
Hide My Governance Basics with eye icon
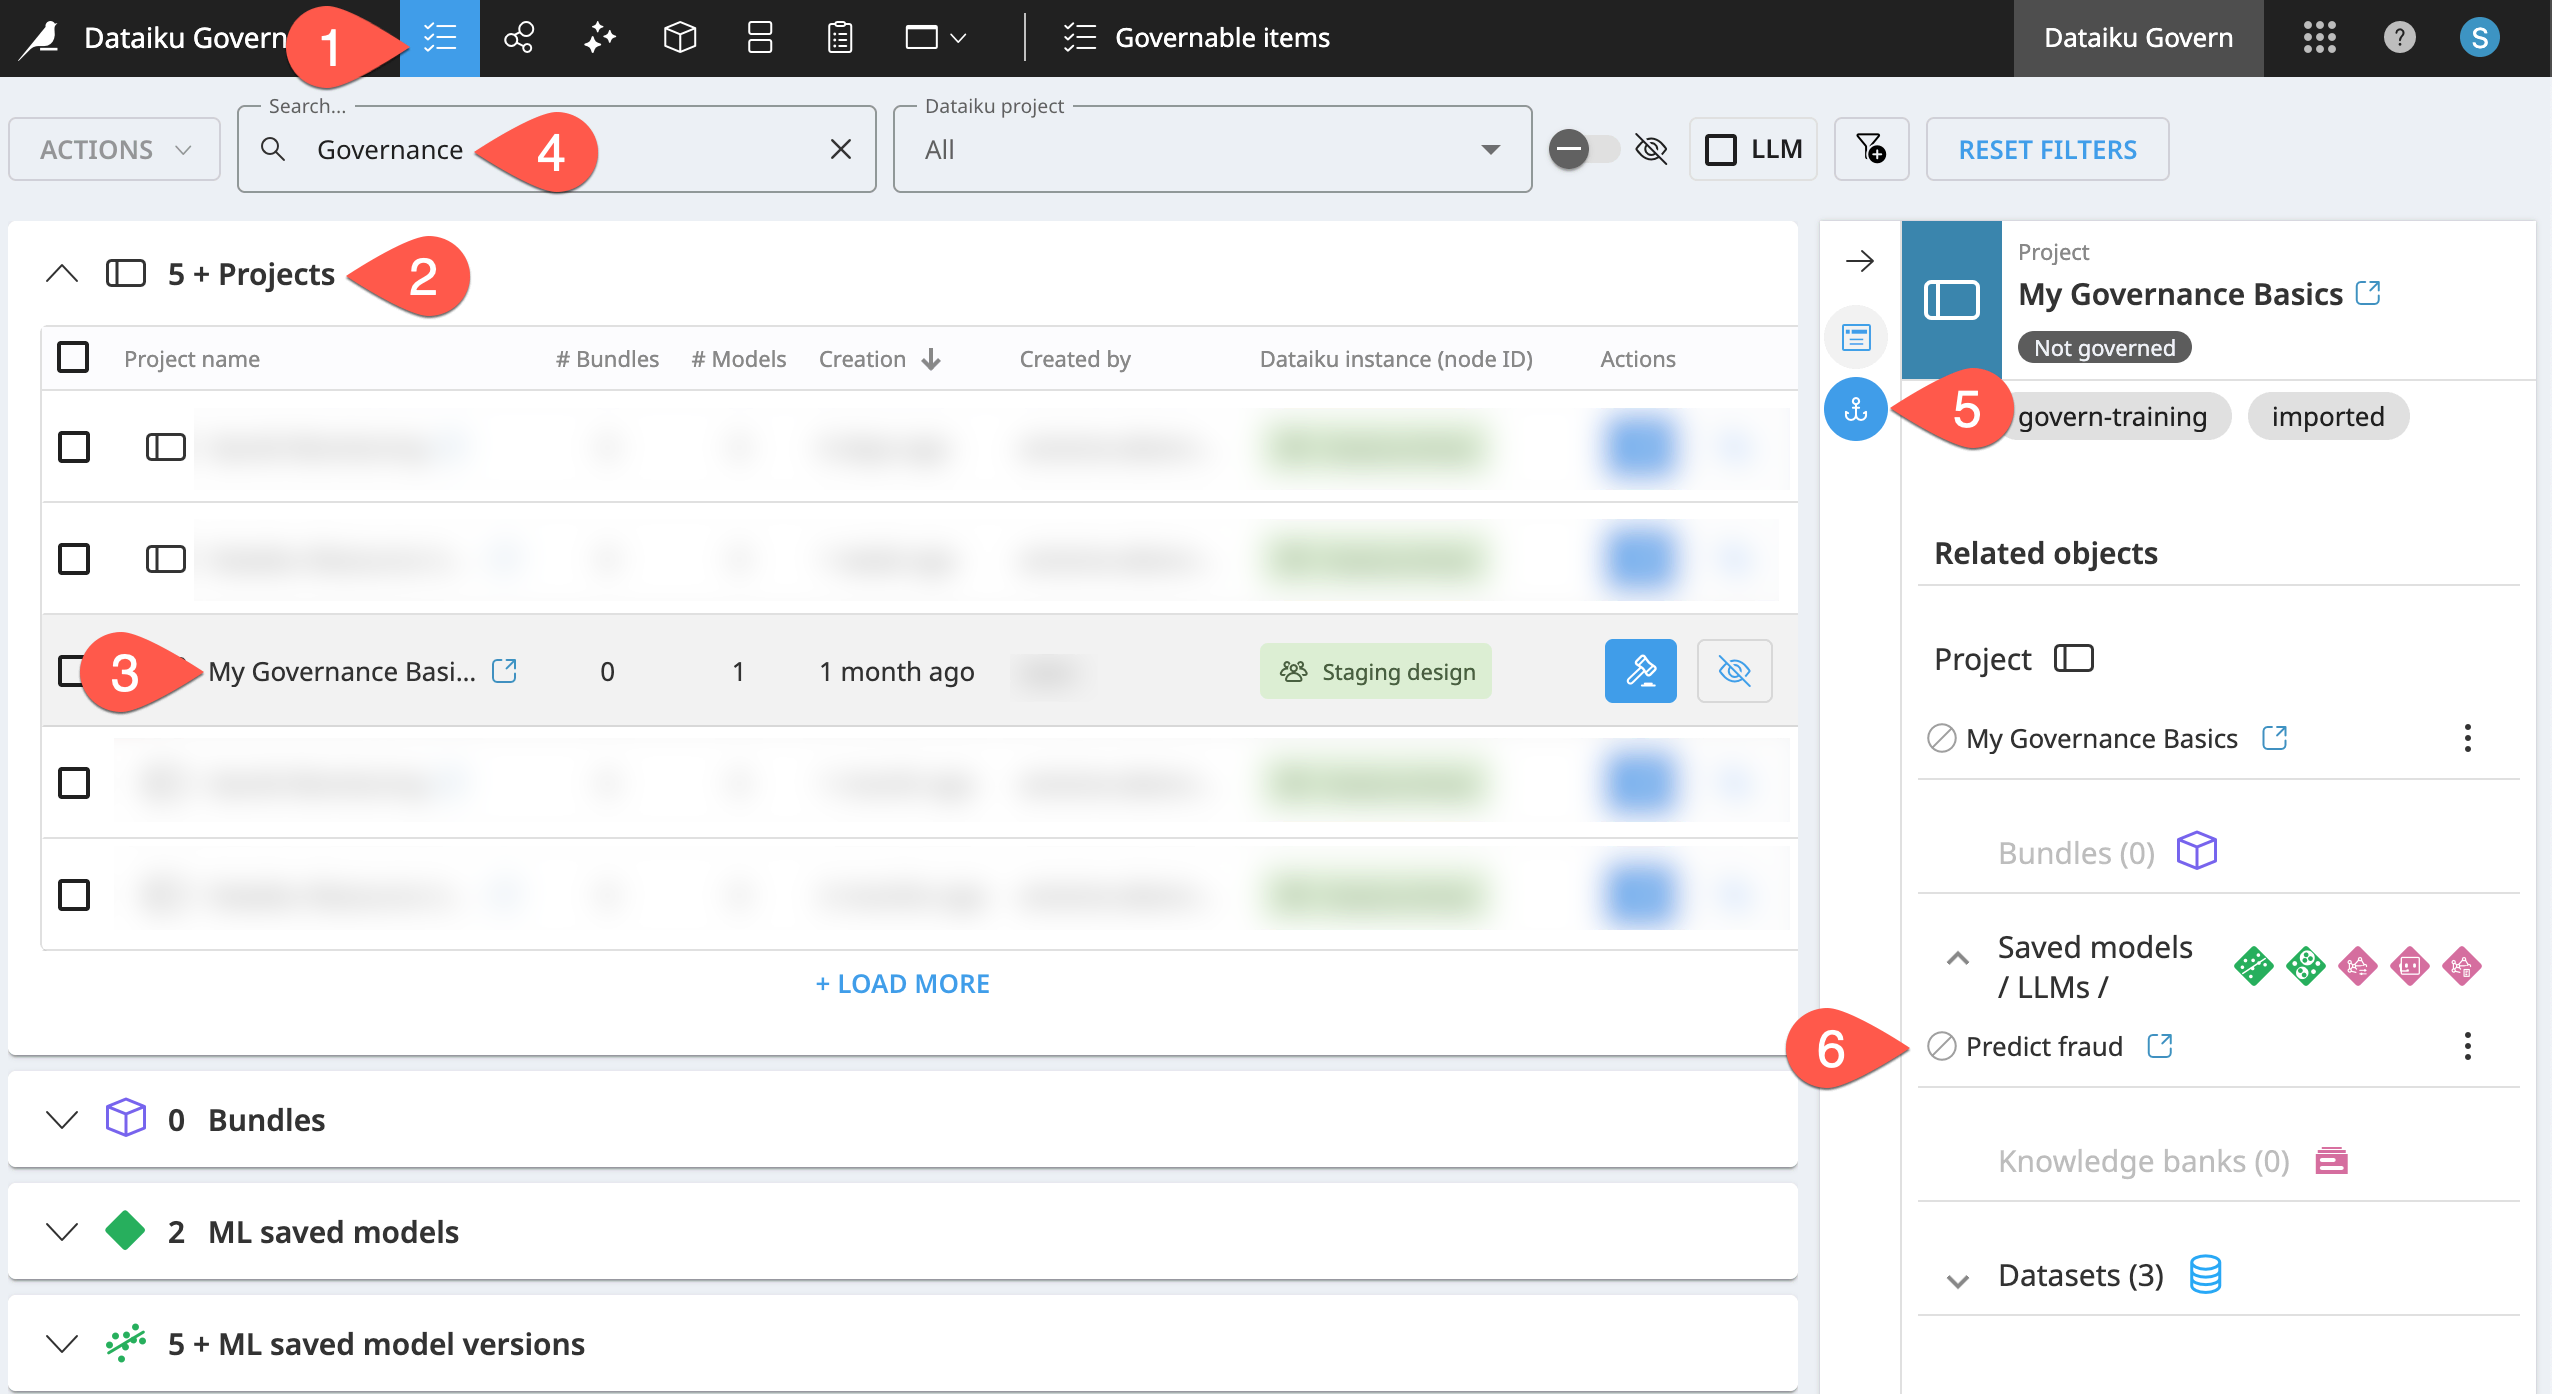pyautogui.click(x=1734, y=671)
